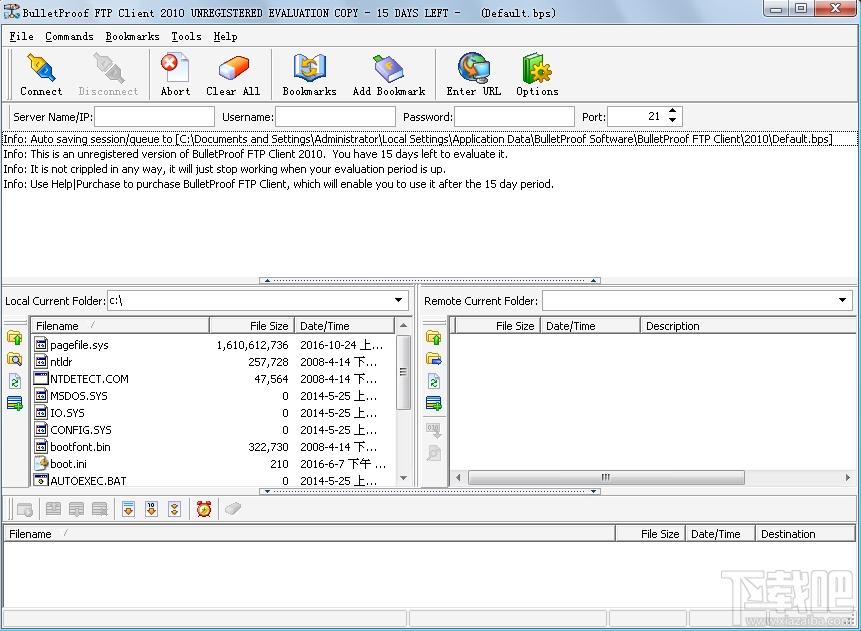
Task: Sort local files by Date/Time column
Action: click(344, 326)
